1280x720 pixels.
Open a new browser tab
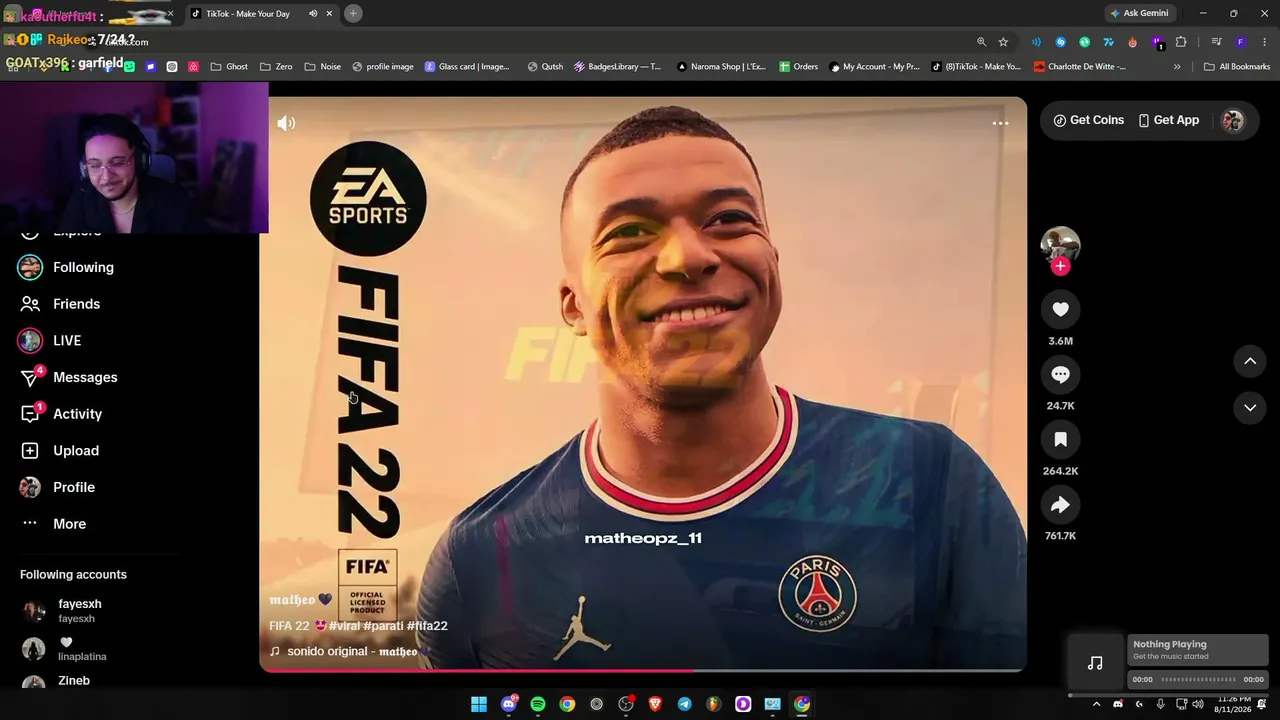pos(353,14)
